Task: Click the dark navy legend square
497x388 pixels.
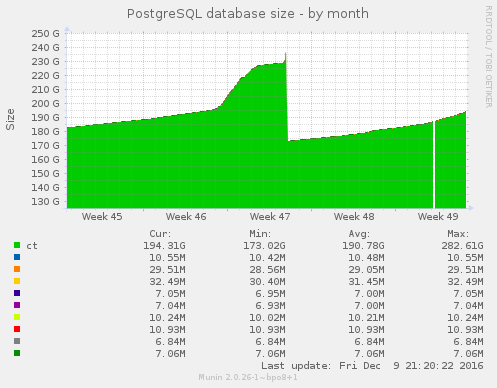Action: coord(17,293)
